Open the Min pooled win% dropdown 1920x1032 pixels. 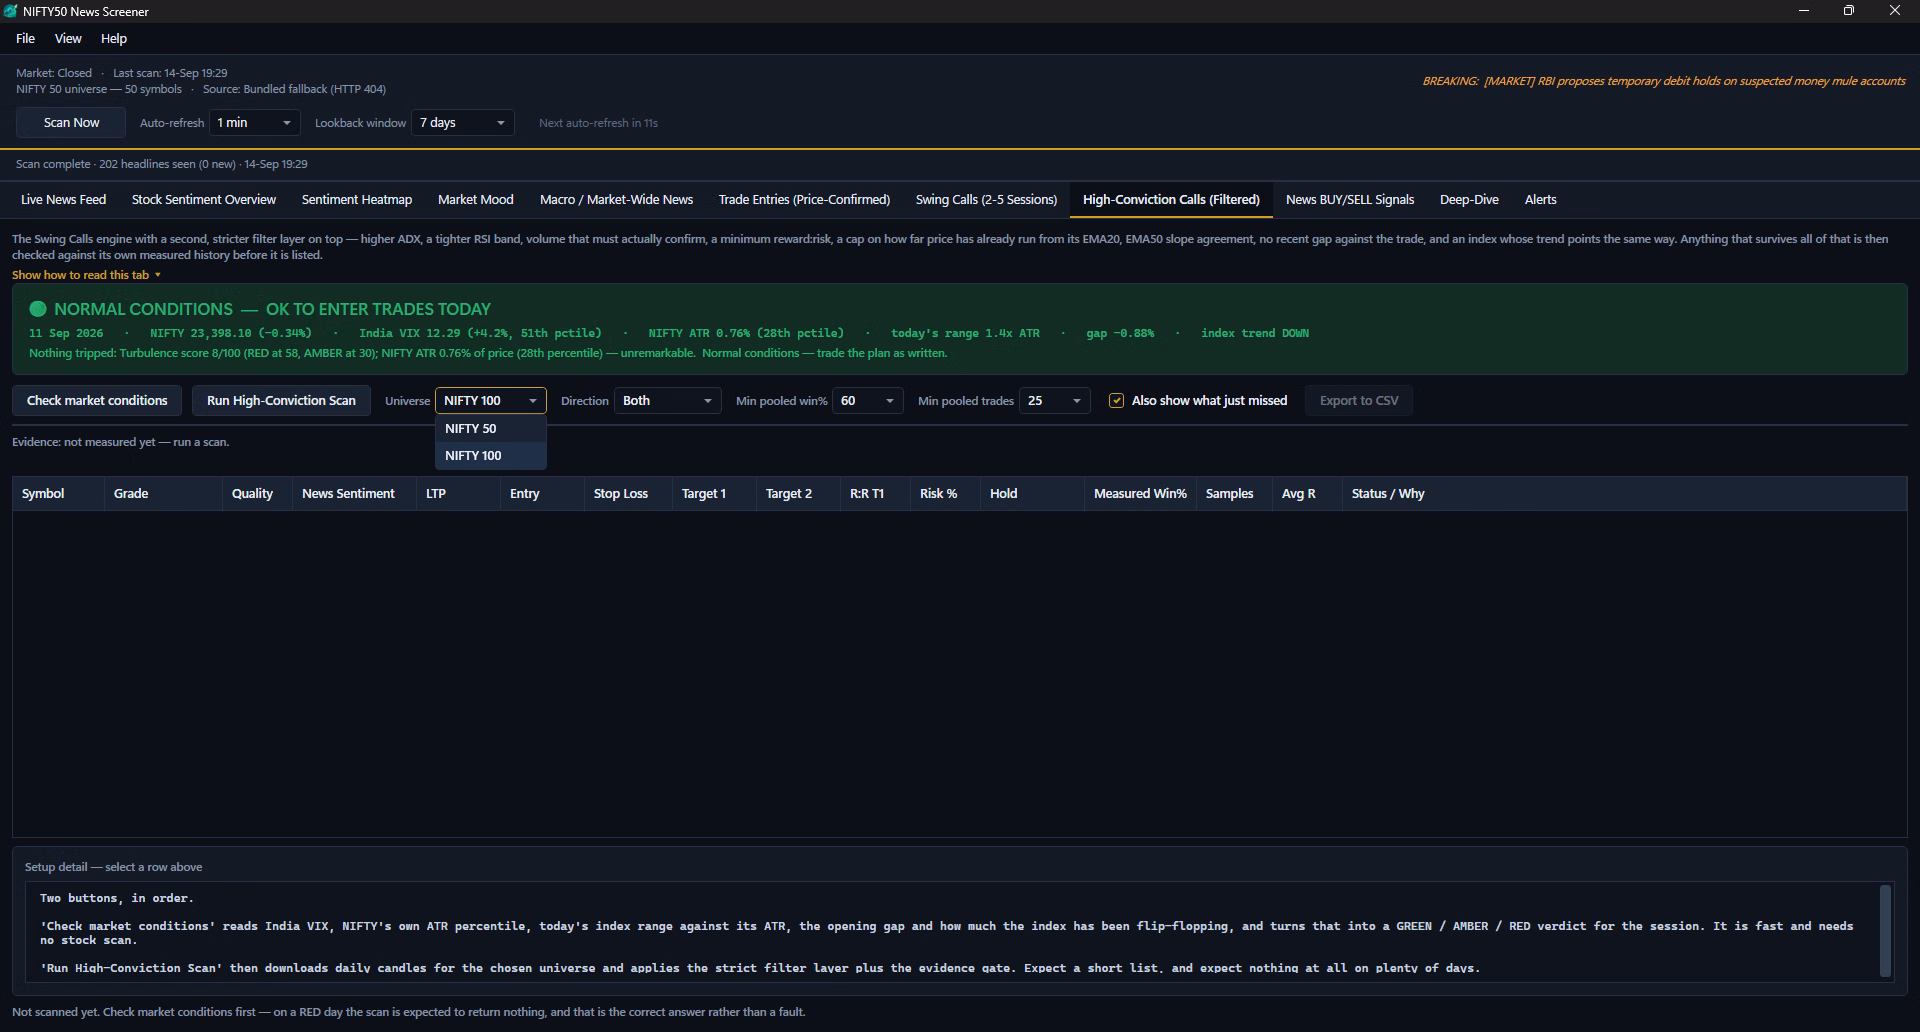pyautogui.click(x=867, y=401)
